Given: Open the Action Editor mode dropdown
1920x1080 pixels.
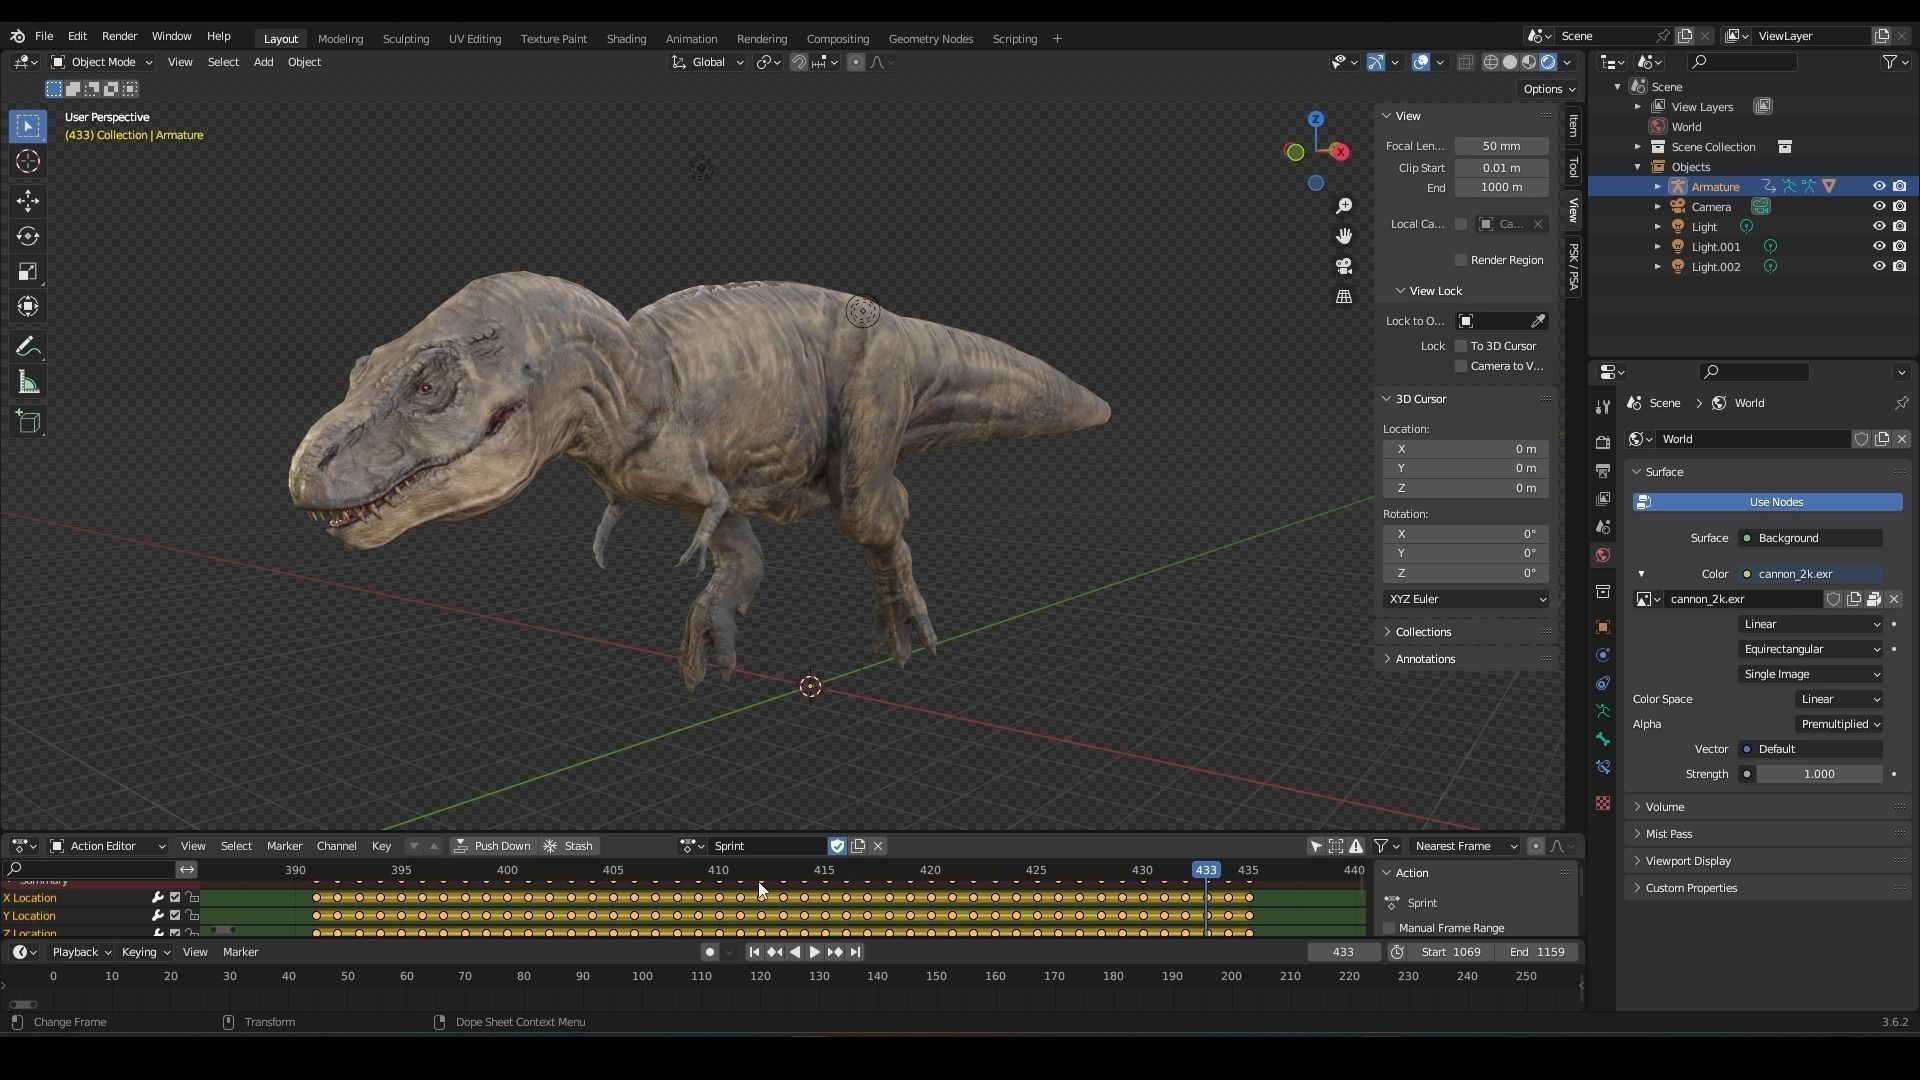Looking at the screenshot, I should click(x=107, y=846).
